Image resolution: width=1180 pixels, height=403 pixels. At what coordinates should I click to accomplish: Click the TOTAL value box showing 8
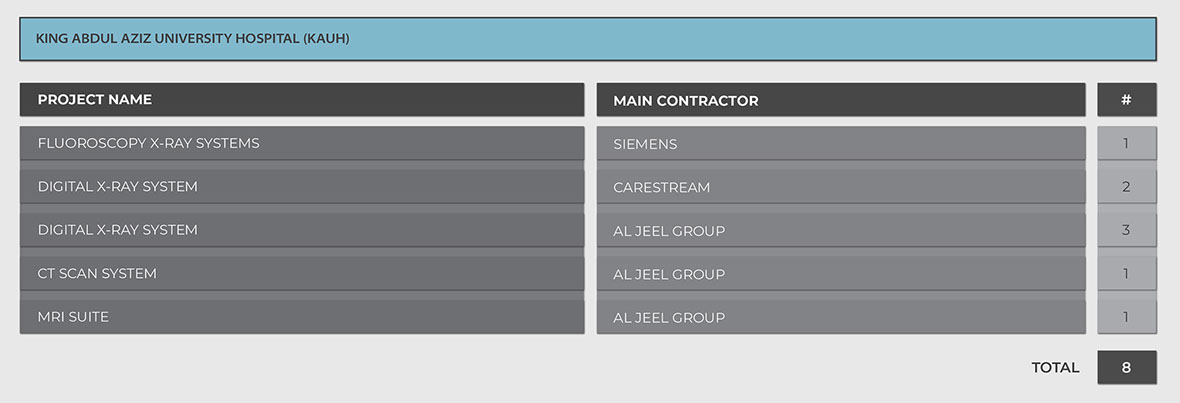[1126, 367]
